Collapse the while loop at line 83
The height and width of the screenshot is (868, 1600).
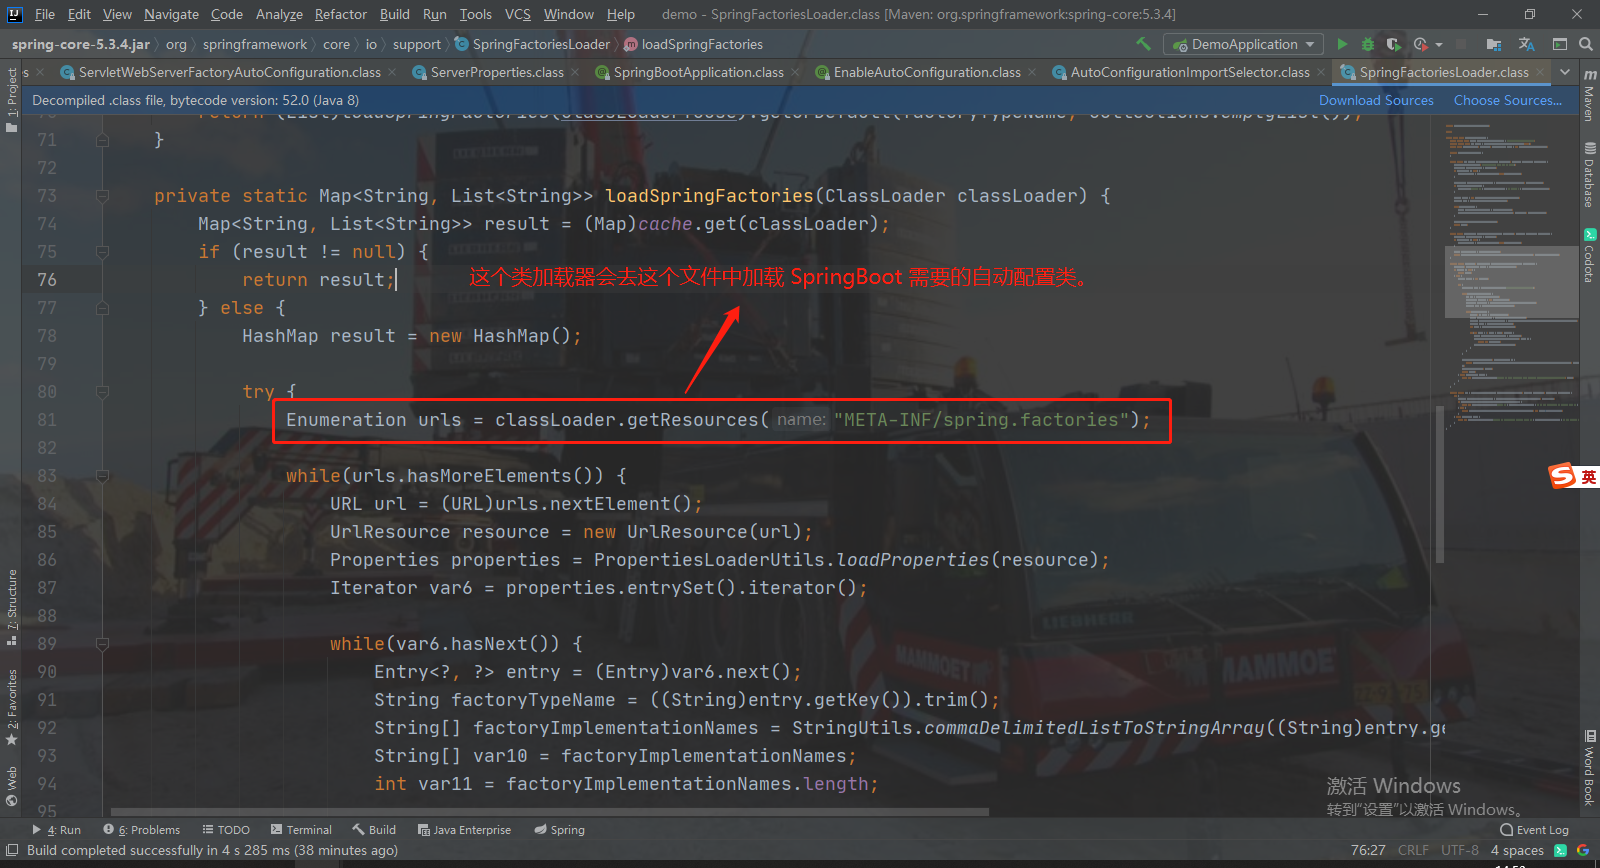(x=102, y=476)
